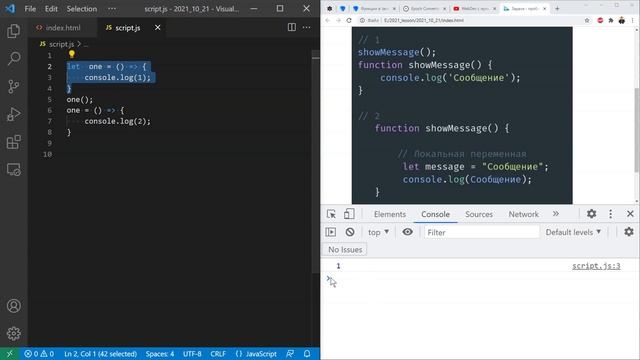Open the editor More Actions ellipsis
Screen dimensions: 640x360
[307, 27]
